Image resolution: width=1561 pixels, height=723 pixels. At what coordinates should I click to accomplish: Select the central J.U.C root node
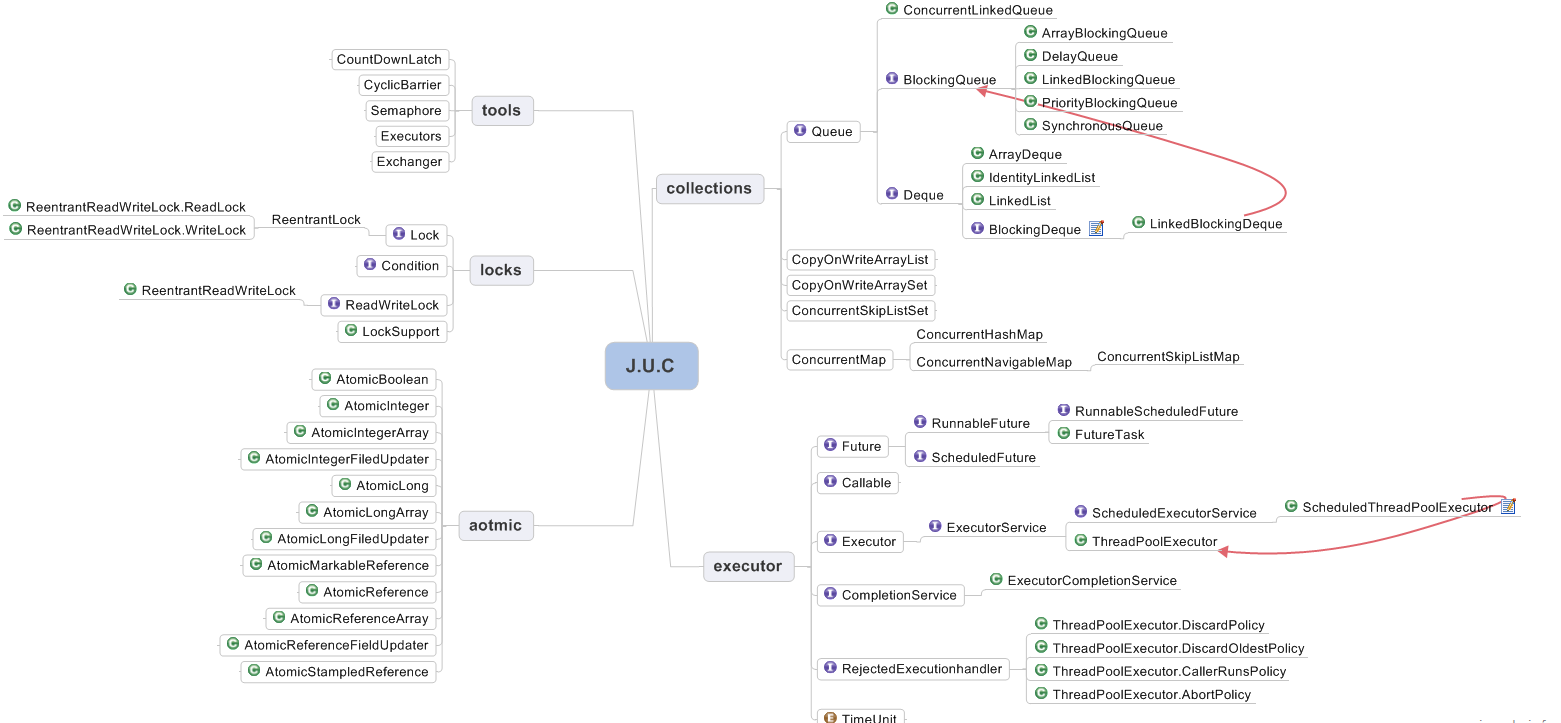(x=651, y=366)
